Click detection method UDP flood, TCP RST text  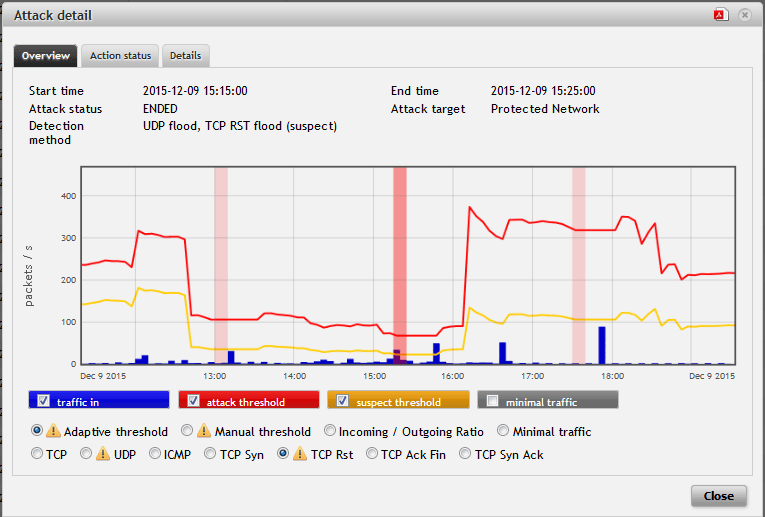[x=240, y=126]
